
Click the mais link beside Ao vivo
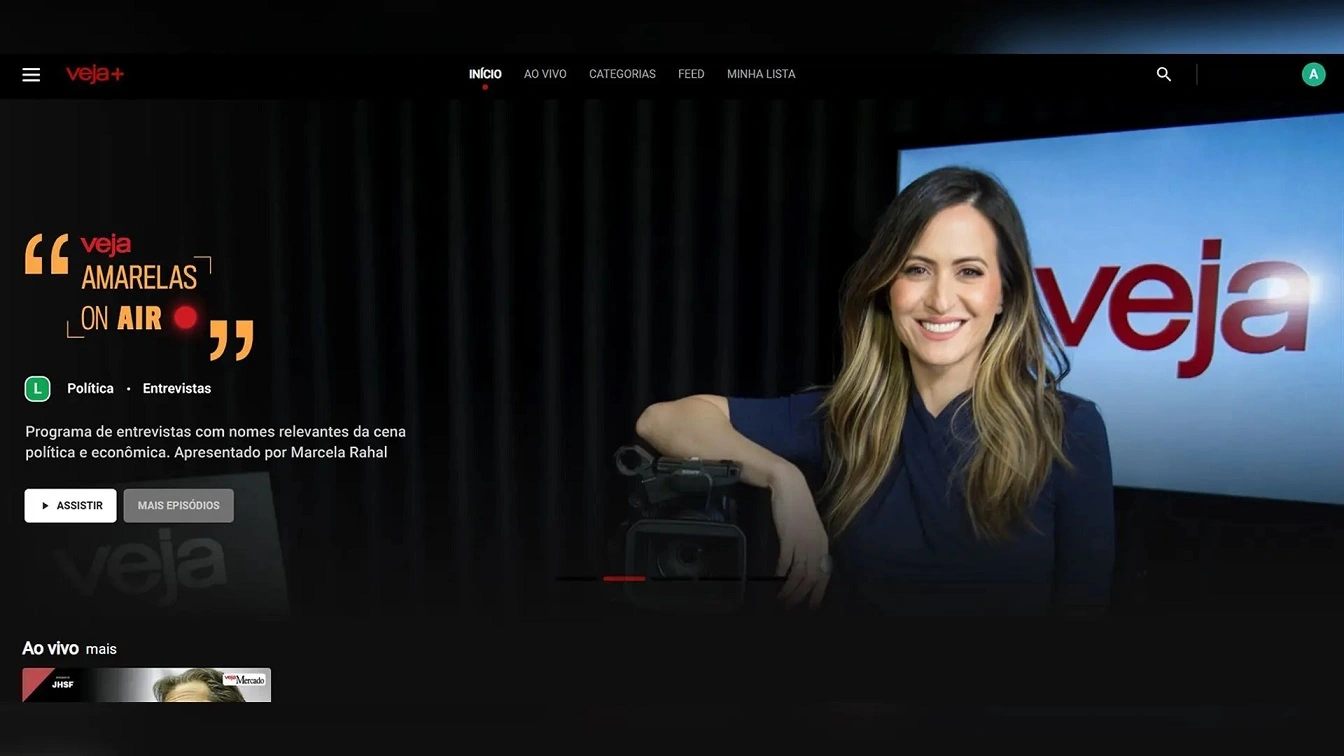101,650
